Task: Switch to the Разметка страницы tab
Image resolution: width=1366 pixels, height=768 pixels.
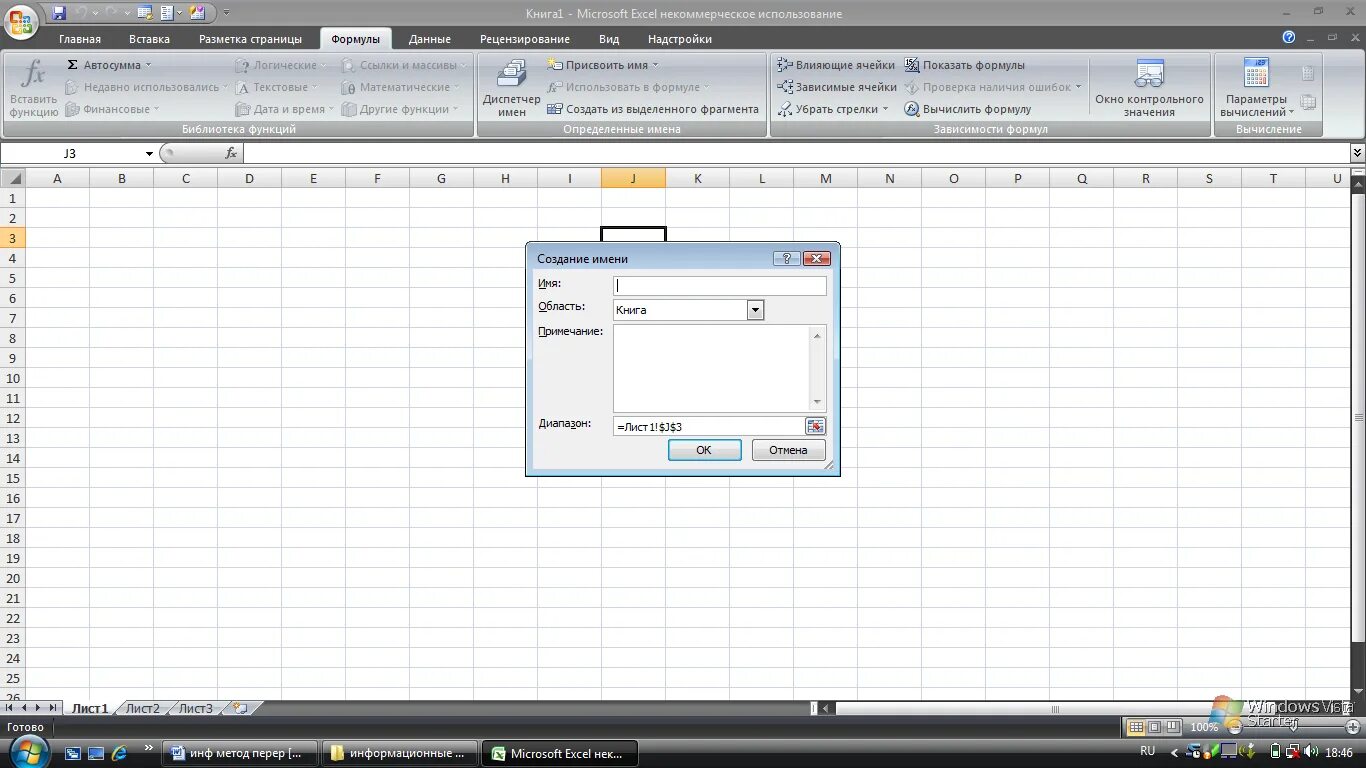Action: click(250, 39)
